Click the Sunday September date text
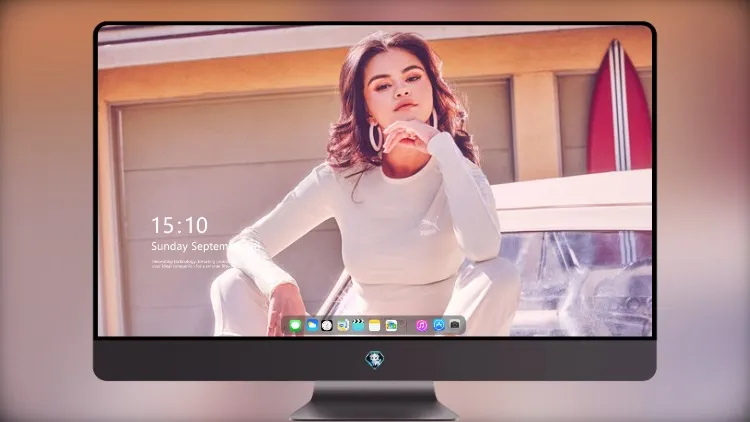This screenshot has height=422, width=750. pos(190,246)
